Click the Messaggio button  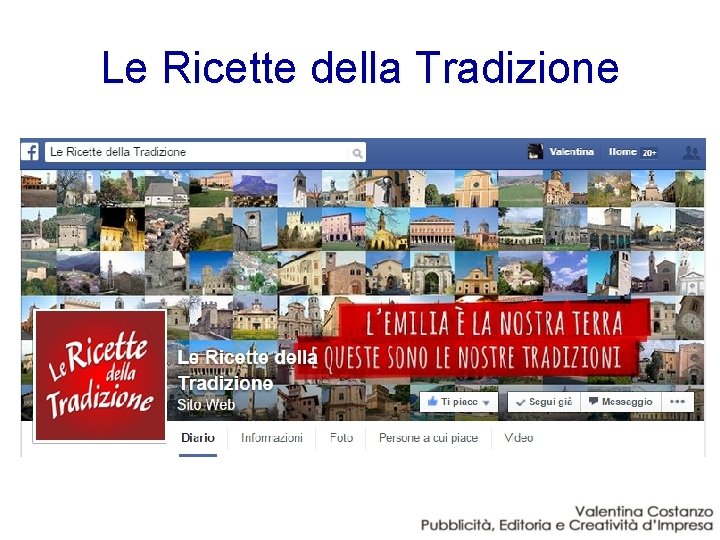click(x=621, y=402)
